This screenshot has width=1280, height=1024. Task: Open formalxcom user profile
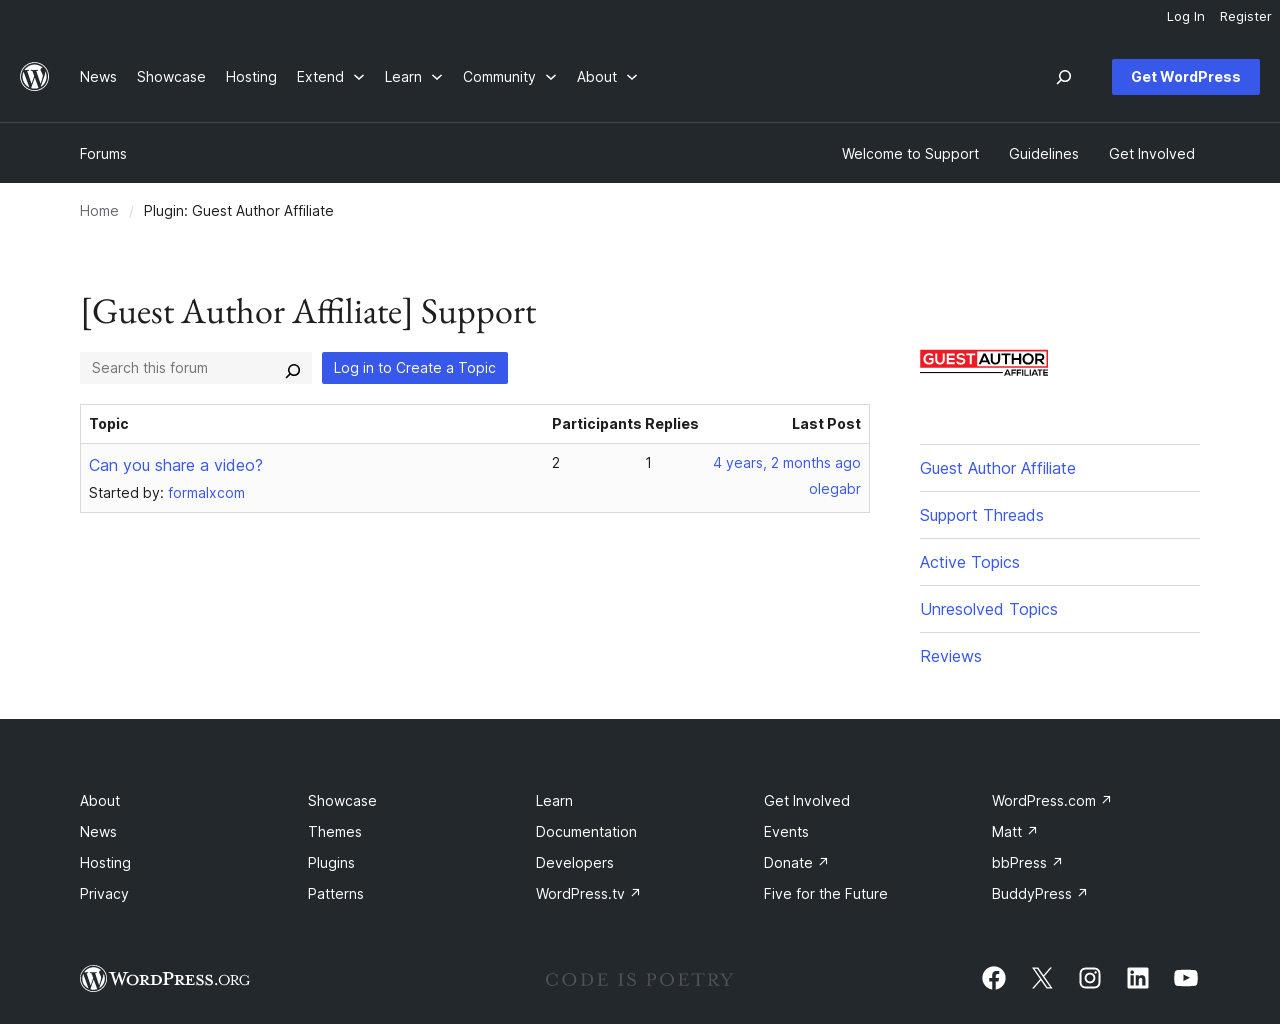206,493
